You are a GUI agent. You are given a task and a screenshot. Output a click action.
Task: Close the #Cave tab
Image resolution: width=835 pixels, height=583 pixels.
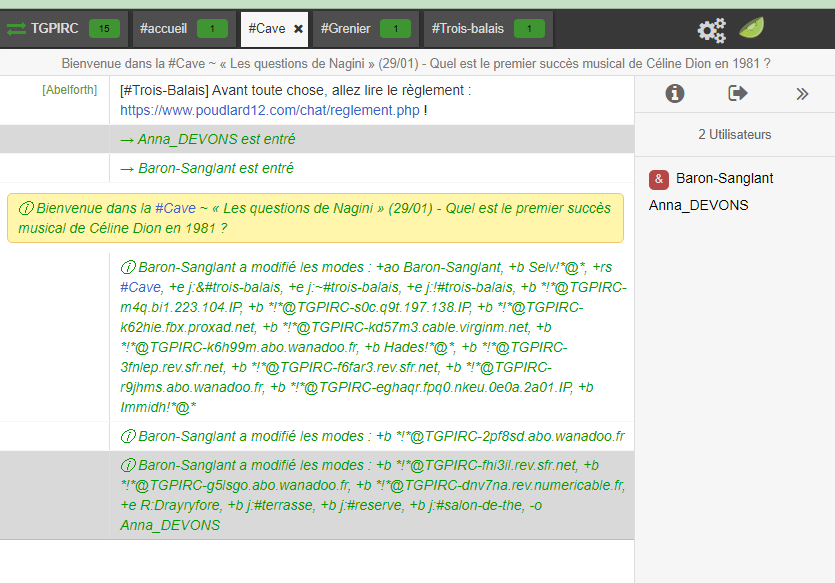tap(299, 29)
